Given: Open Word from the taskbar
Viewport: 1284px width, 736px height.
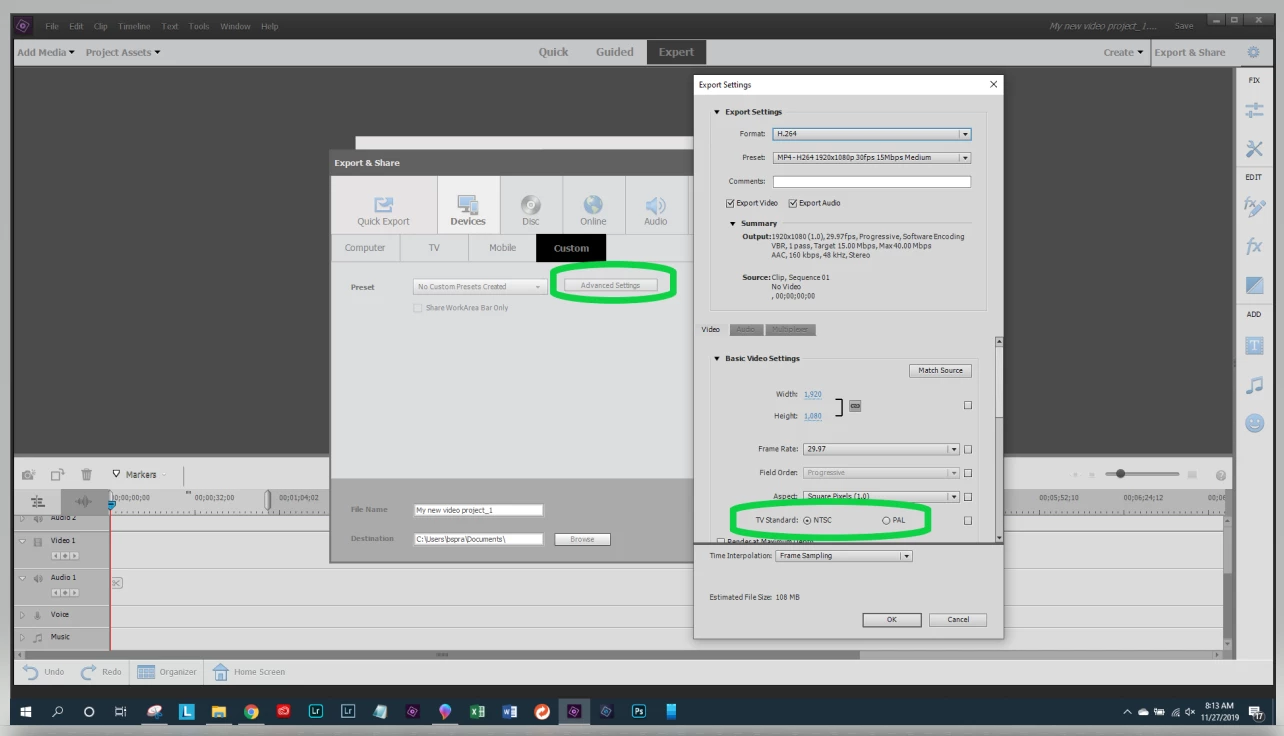Looking at the screenshot, I should coord(509,712).
